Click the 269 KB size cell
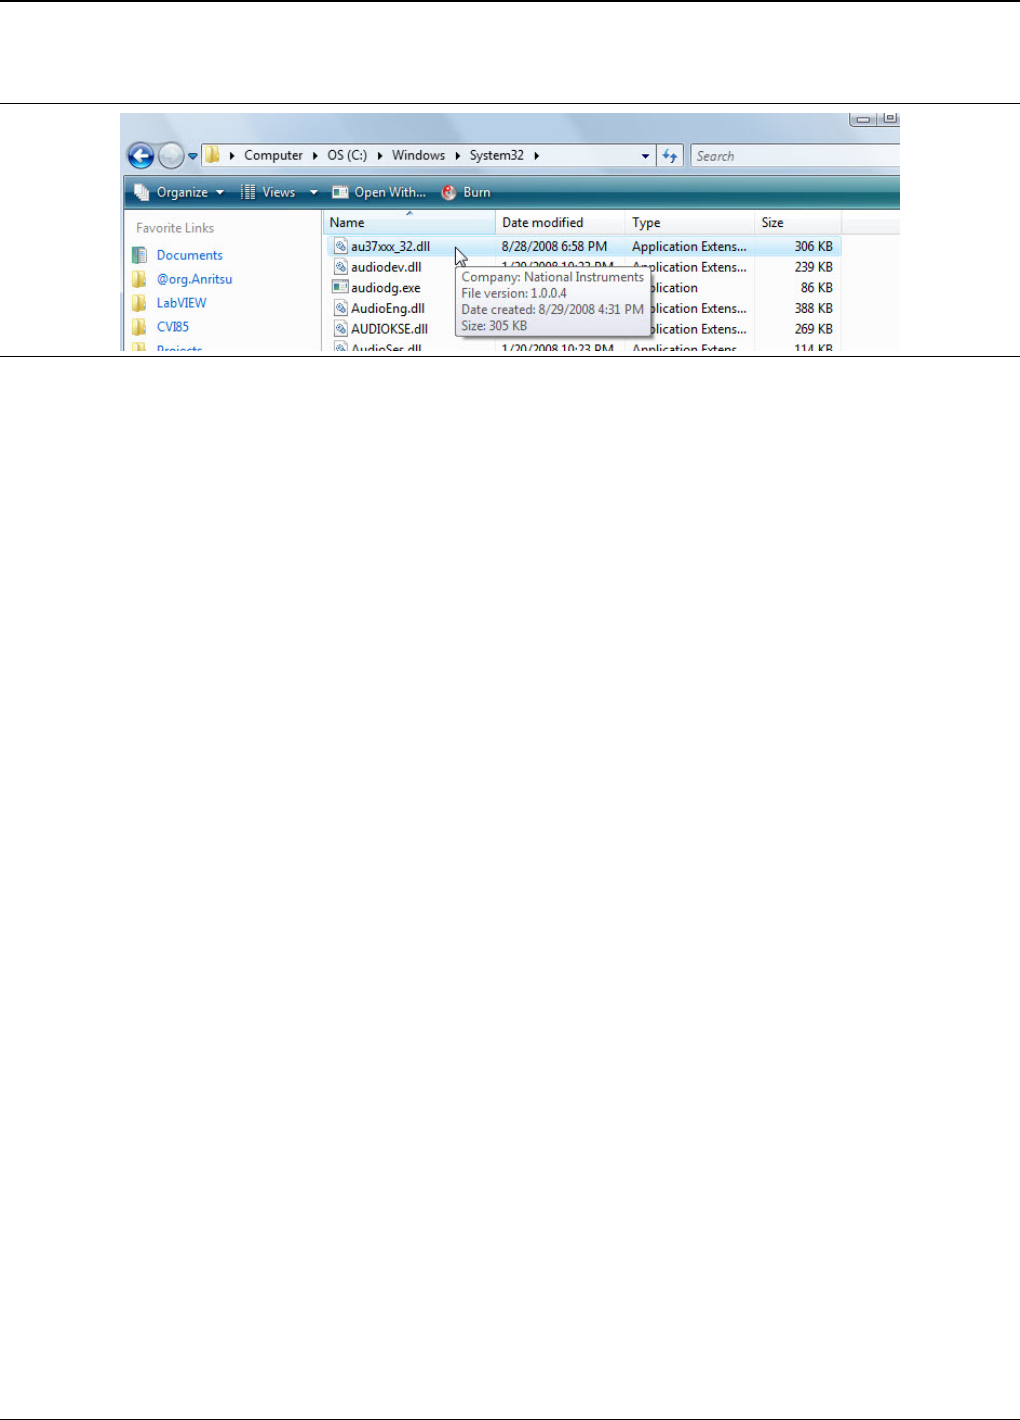The width and height of the screenshot is (1020, 1420). tap(813, 329)
